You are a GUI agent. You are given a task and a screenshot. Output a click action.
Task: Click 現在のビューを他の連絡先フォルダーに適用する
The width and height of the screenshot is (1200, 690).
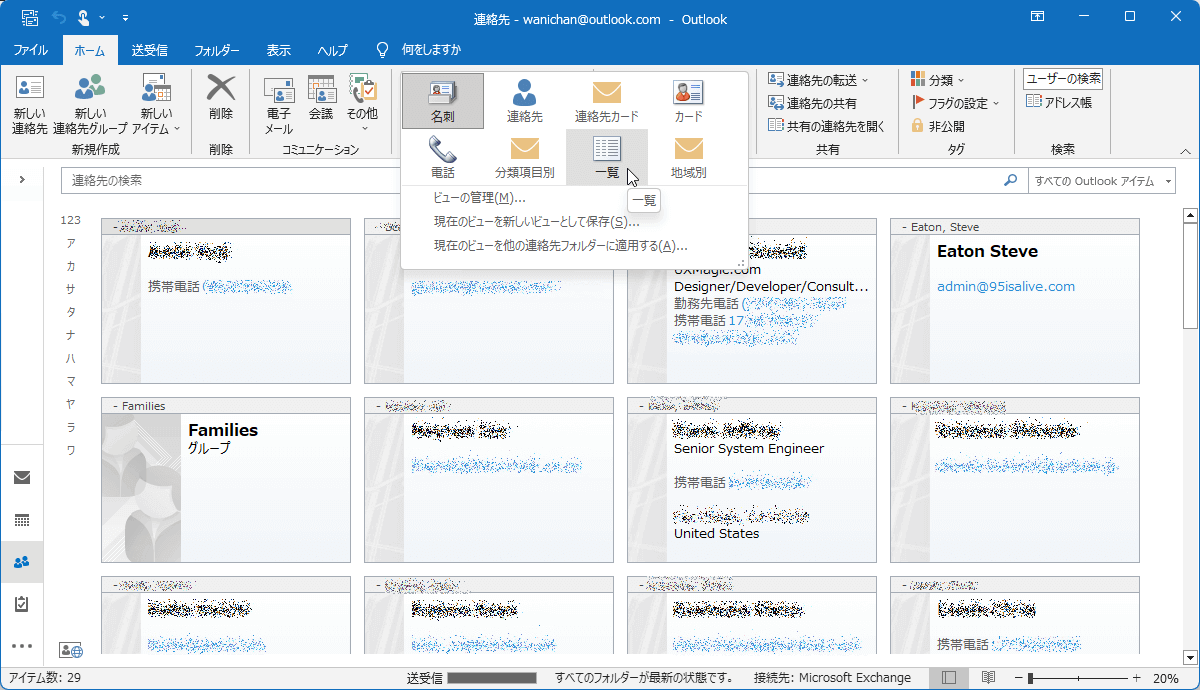[x=561, y=246]
